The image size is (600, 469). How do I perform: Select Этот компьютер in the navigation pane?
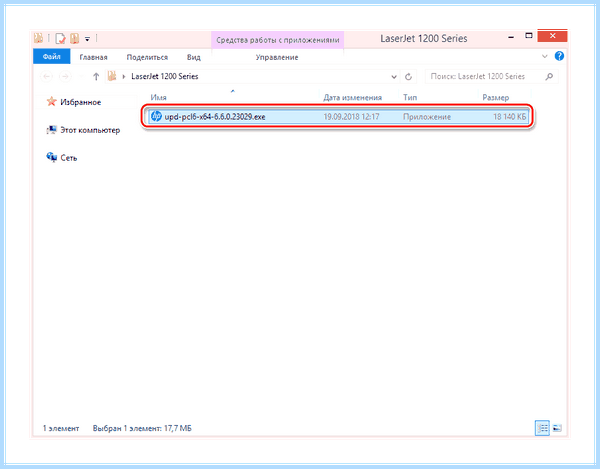[90, 130]
